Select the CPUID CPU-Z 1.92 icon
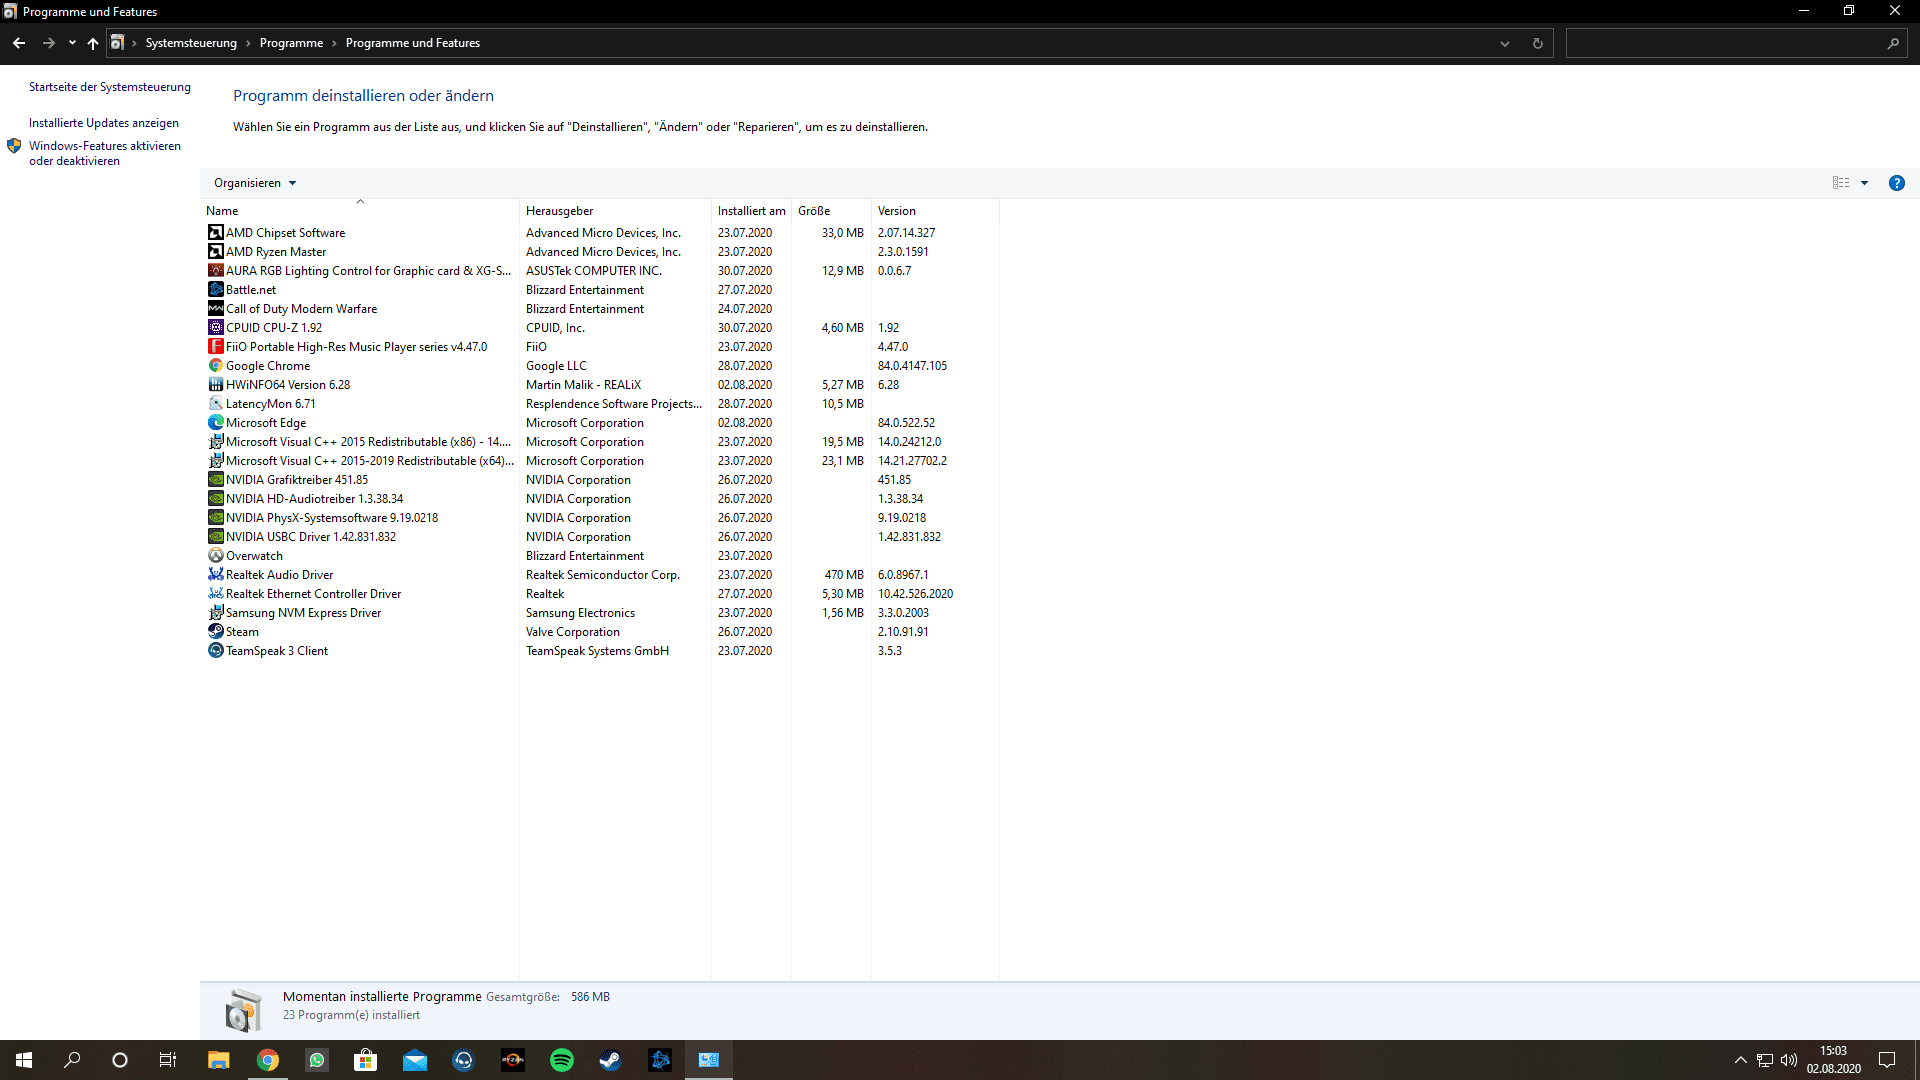1920x1080 pixels. pos(215,328)
